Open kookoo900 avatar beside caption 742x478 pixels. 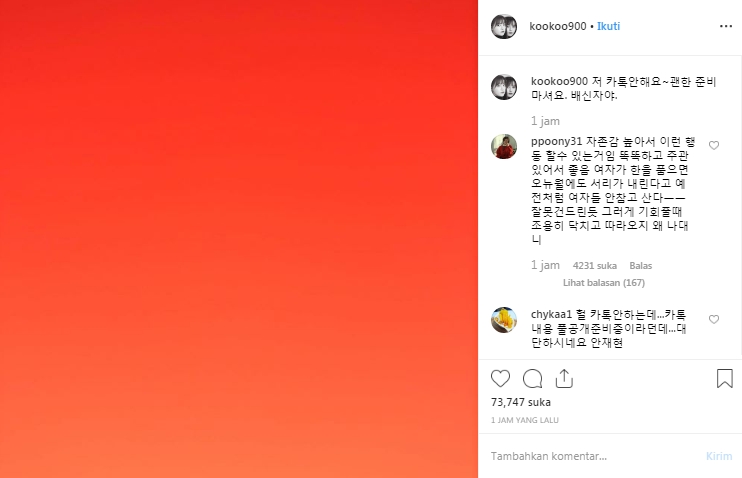click(504, 87)
